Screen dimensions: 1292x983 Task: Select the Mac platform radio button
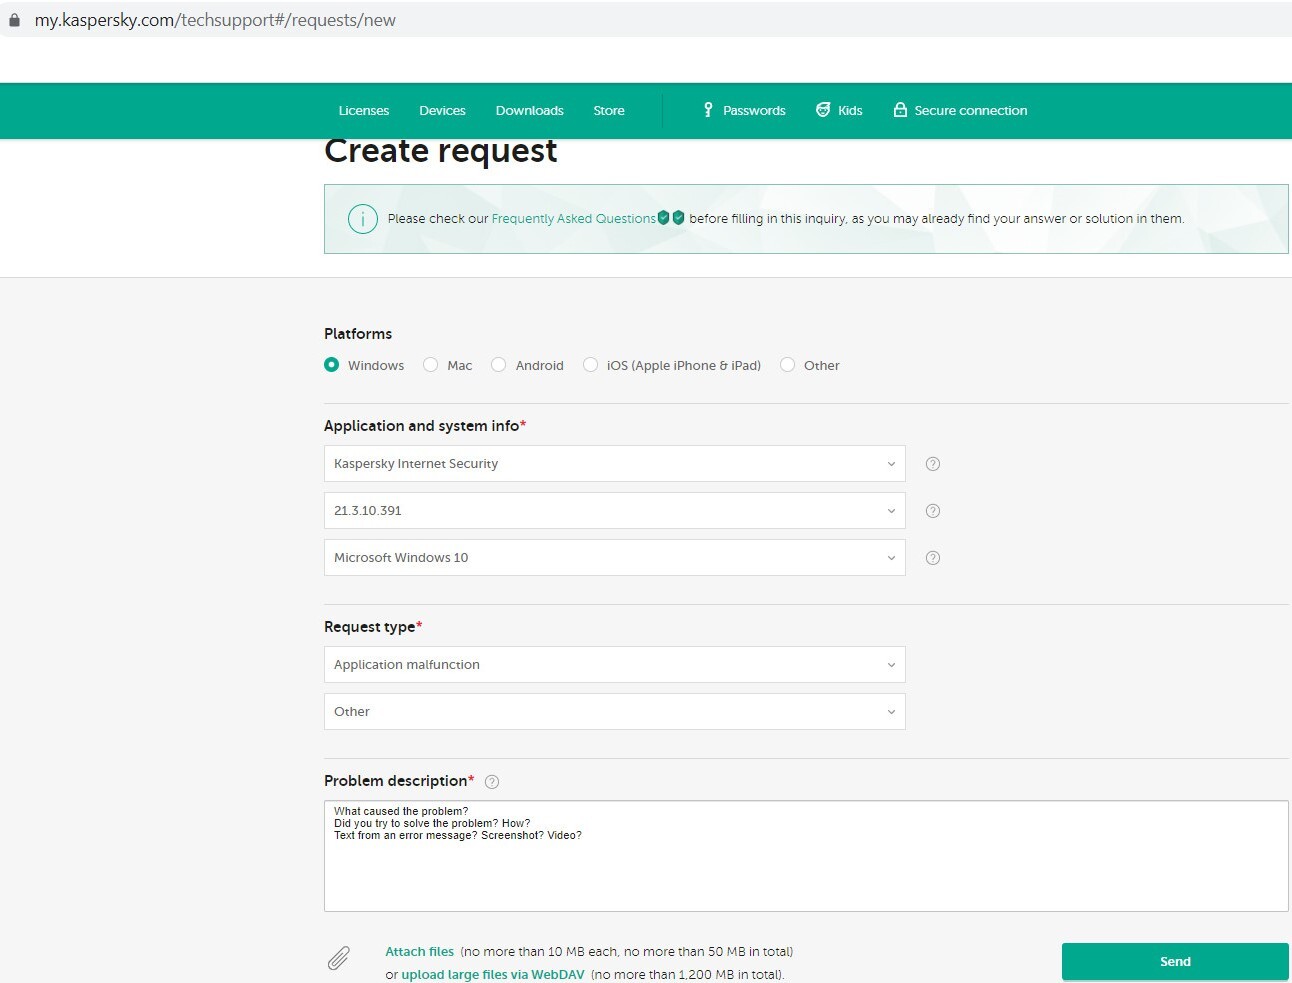pos(431,365)
